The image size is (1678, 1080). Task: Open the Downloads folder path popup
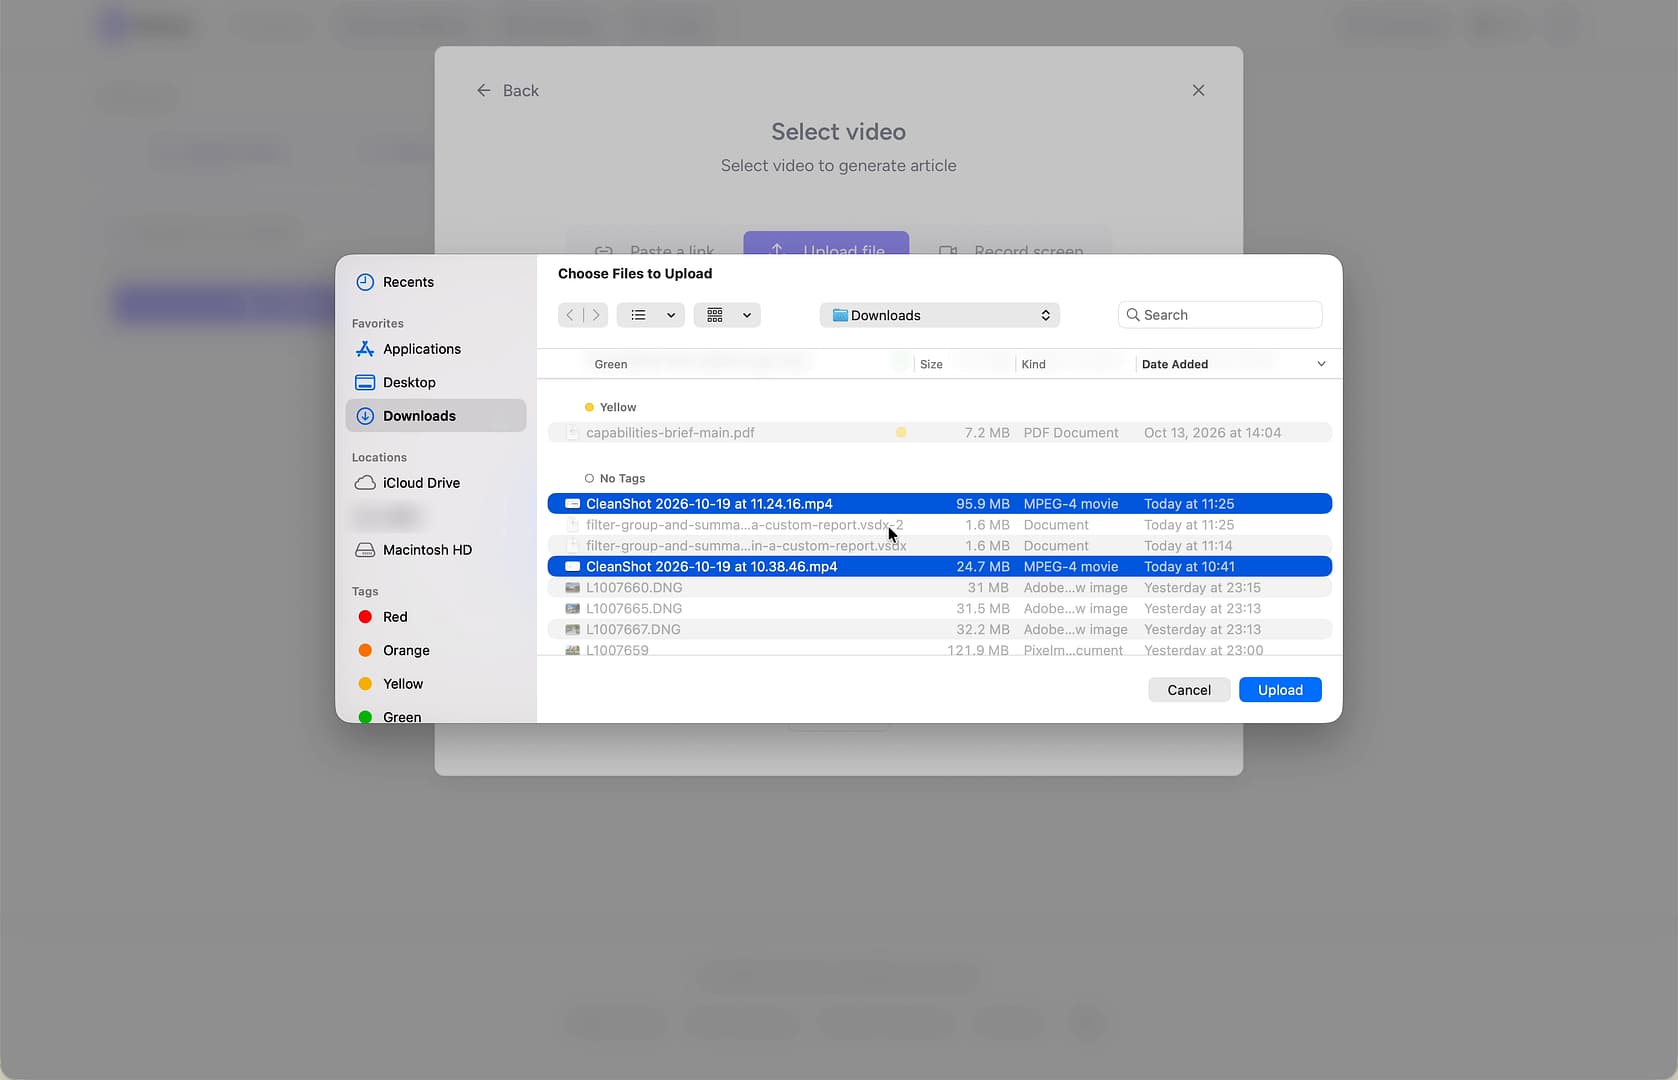(940, 315)
